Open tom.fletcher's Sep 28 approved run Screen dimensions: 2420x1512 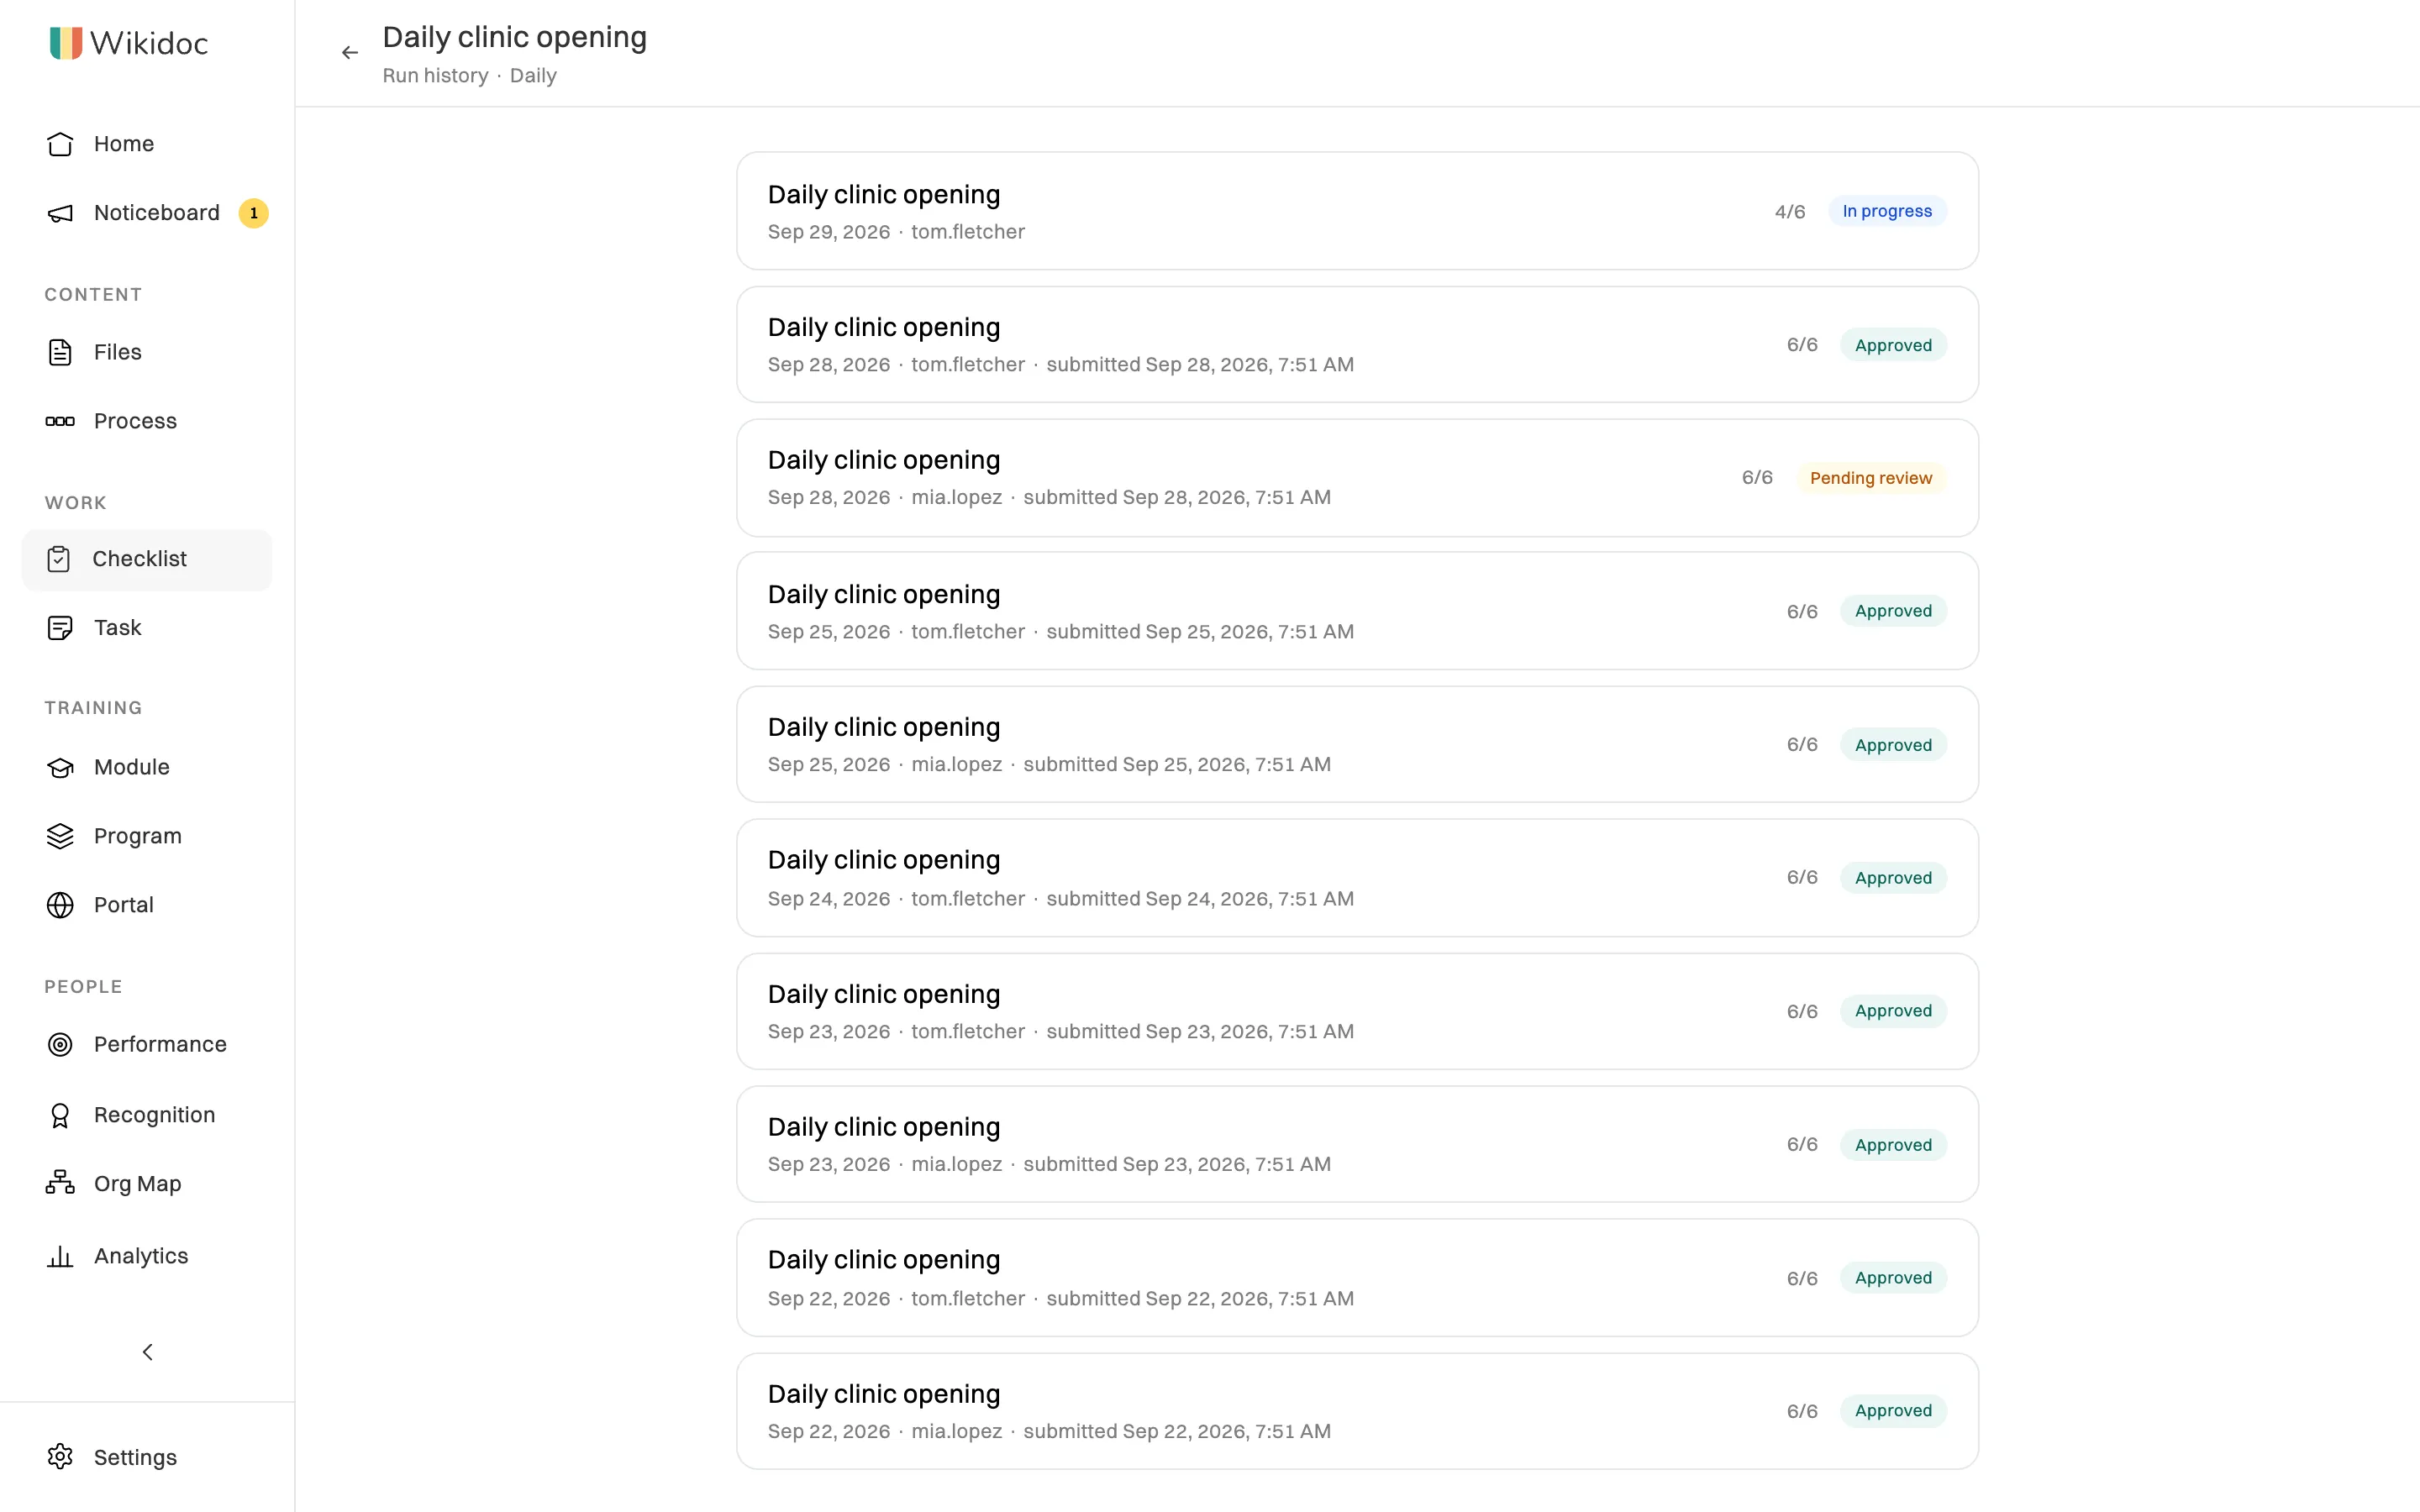tap(1357, 345)
